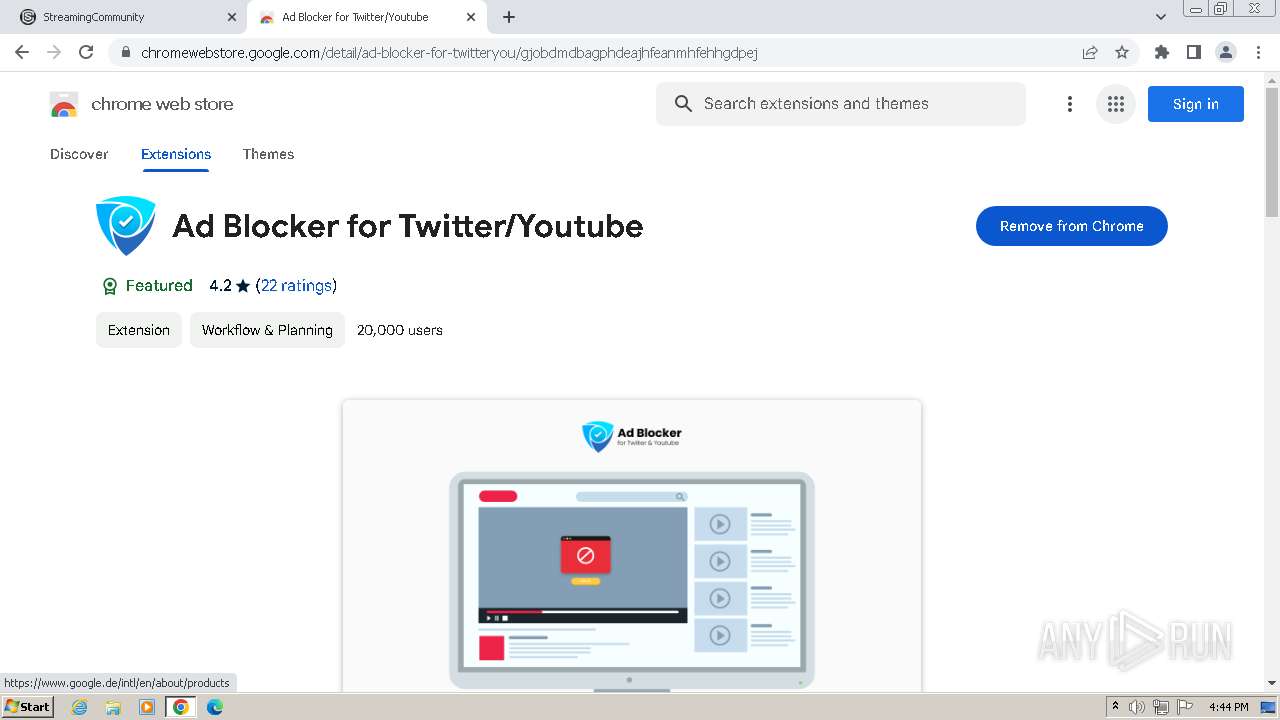The image size is (1280, 720).
Task: Click the 20,000 users text
Action: 400,330
